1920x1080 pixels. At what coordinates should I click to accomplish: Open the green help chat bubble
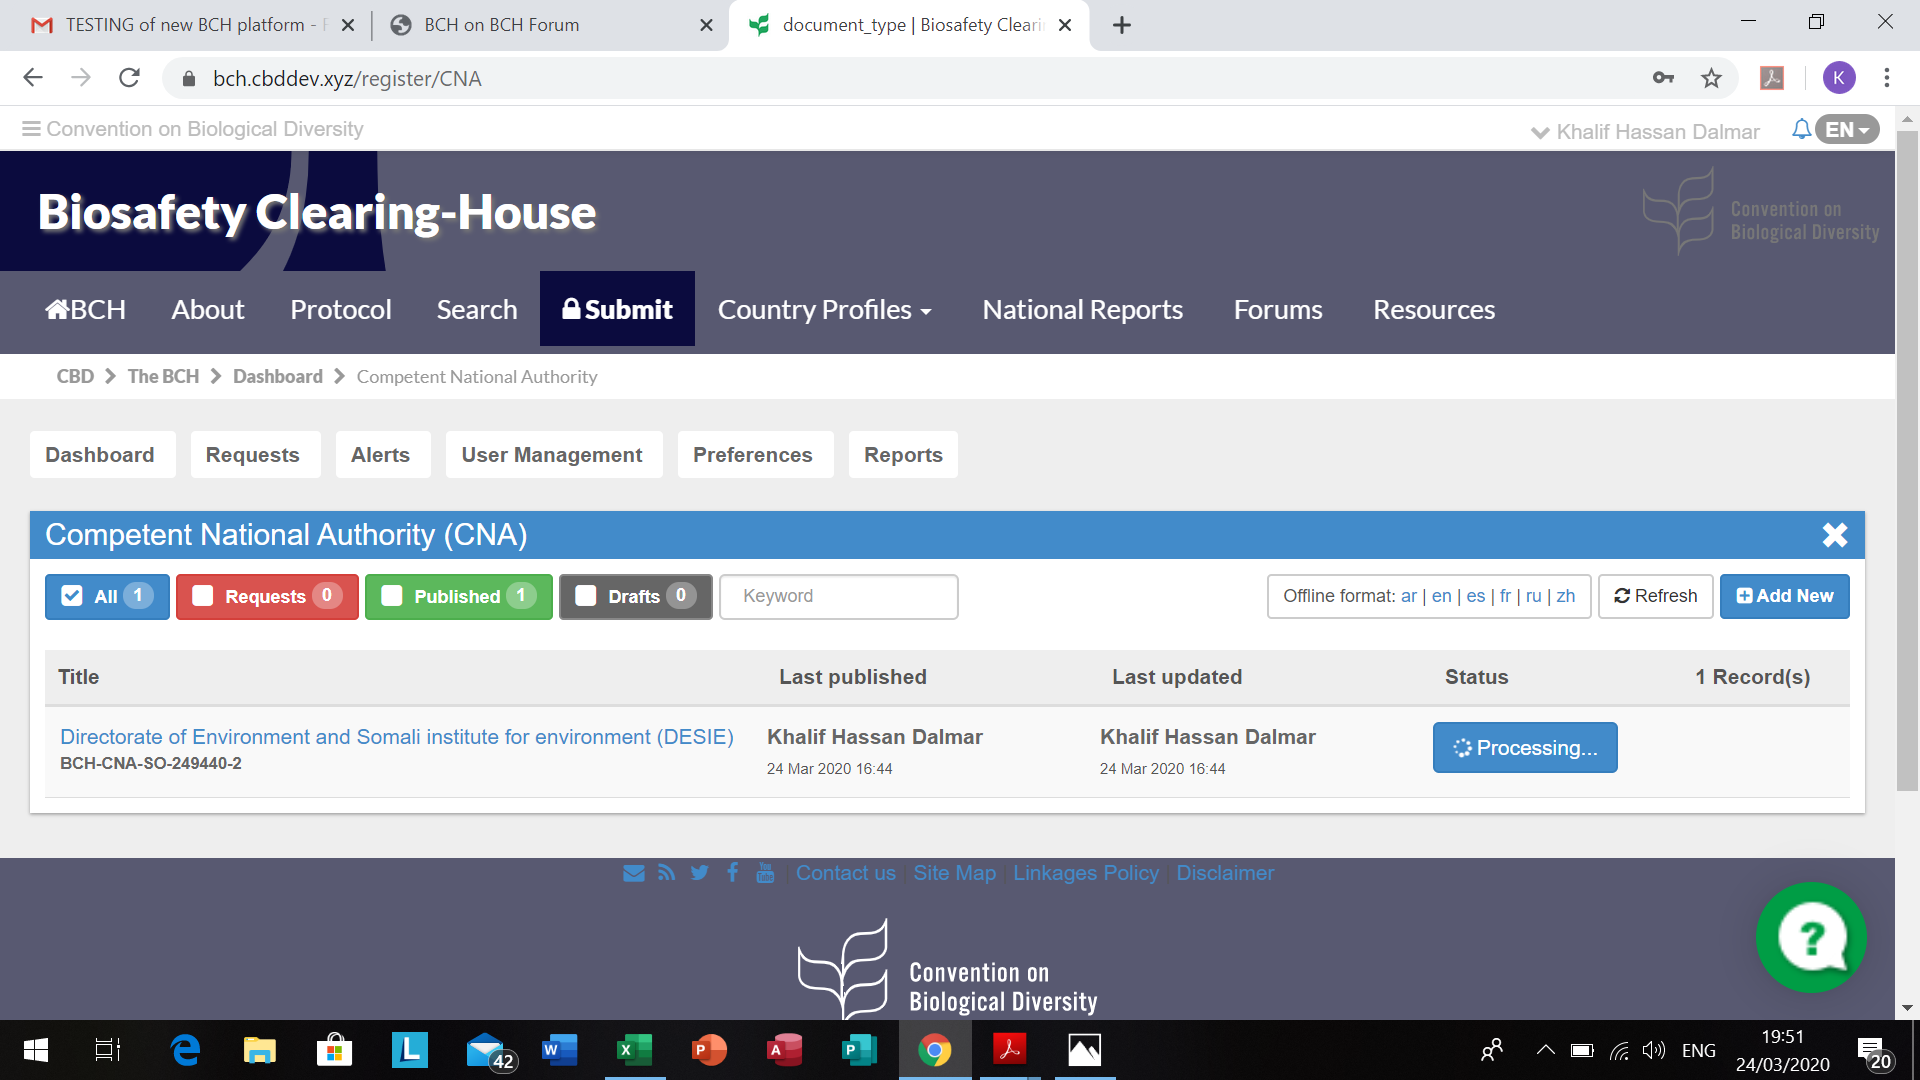tap(1811, 938)
